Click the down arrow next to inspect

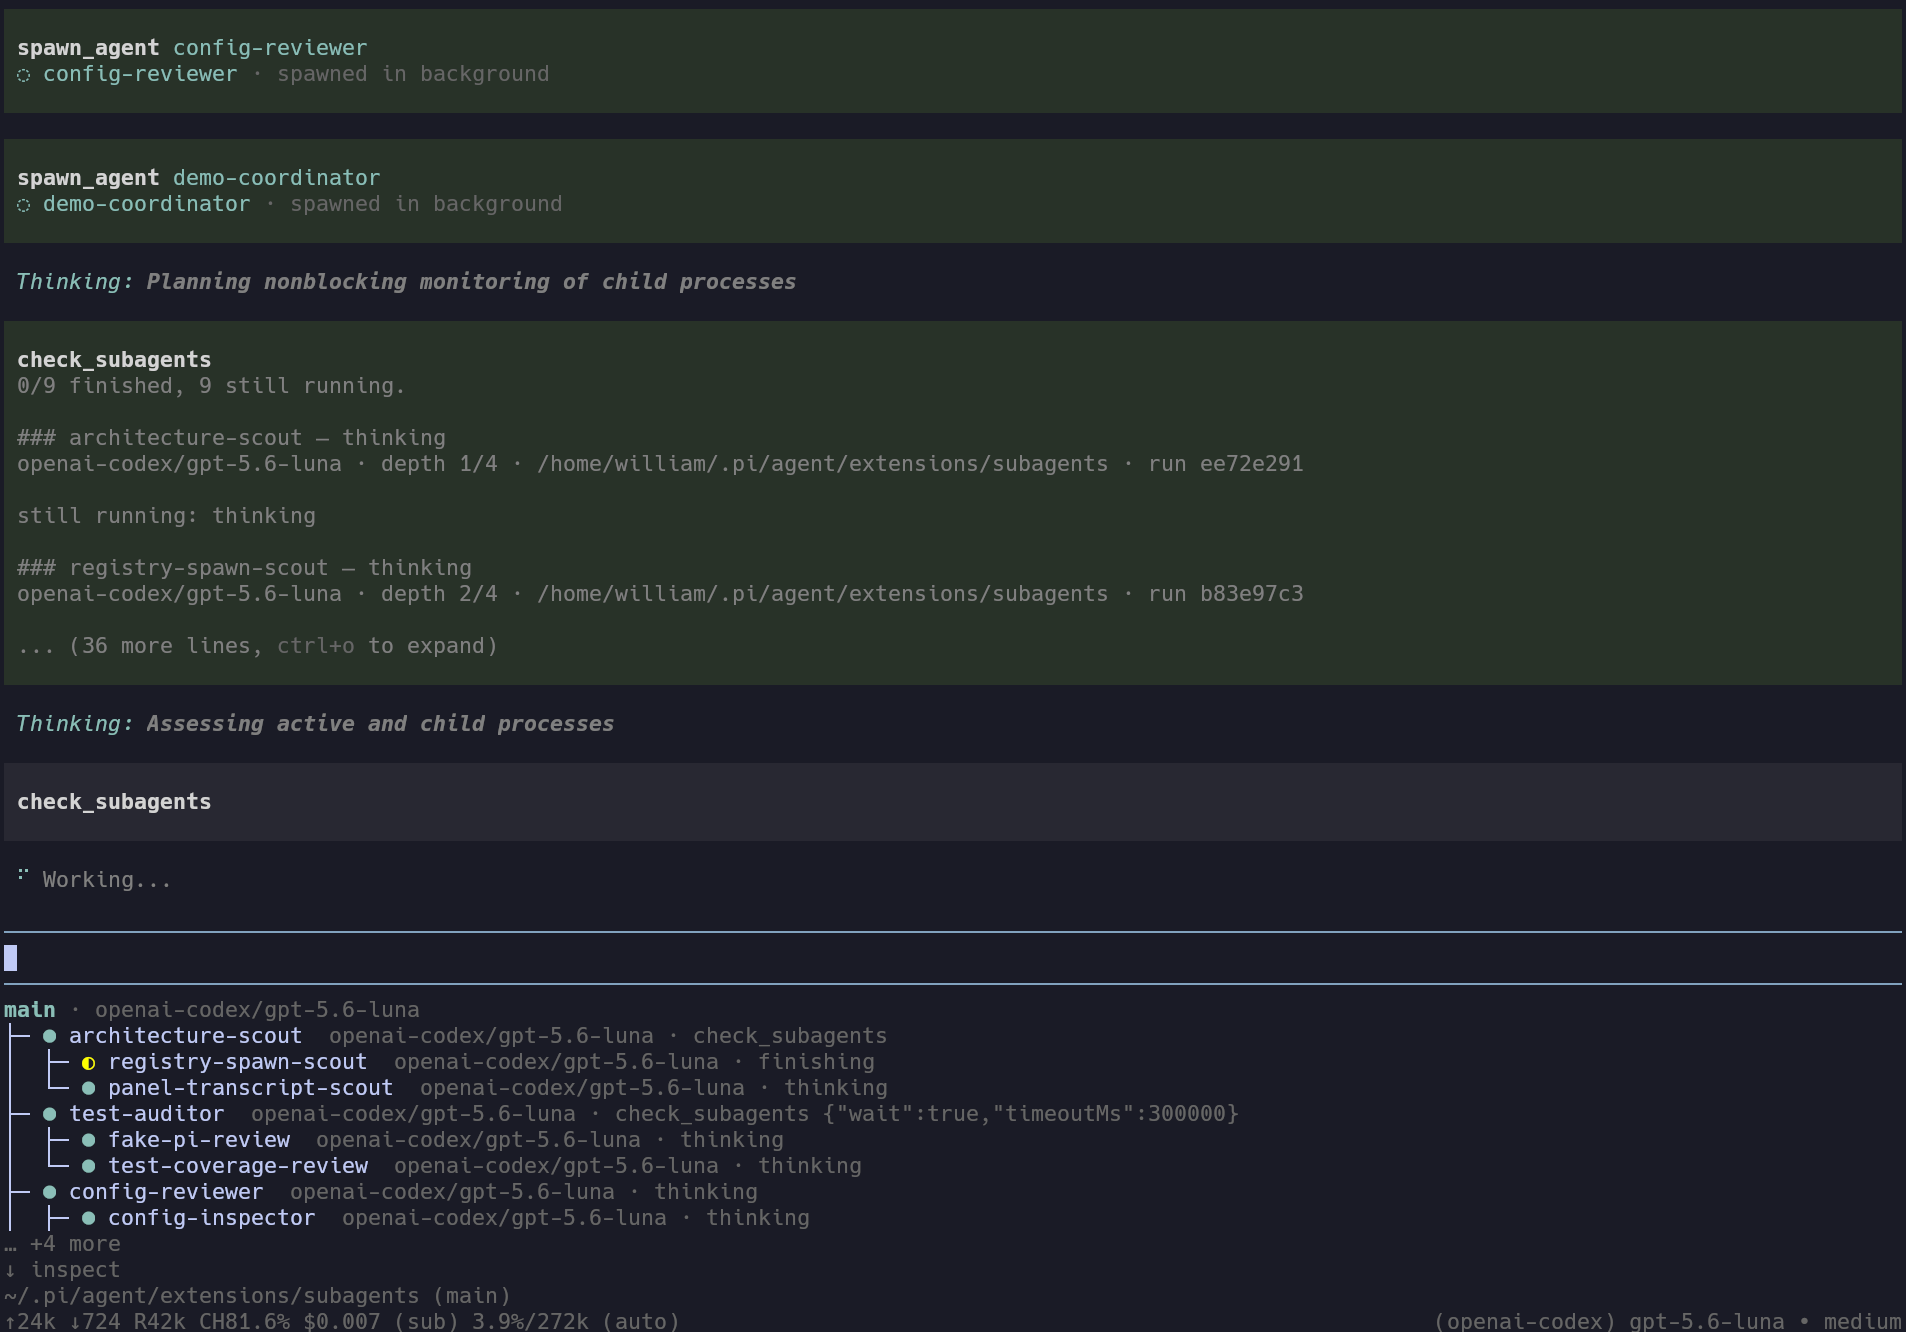point(10,1270)
